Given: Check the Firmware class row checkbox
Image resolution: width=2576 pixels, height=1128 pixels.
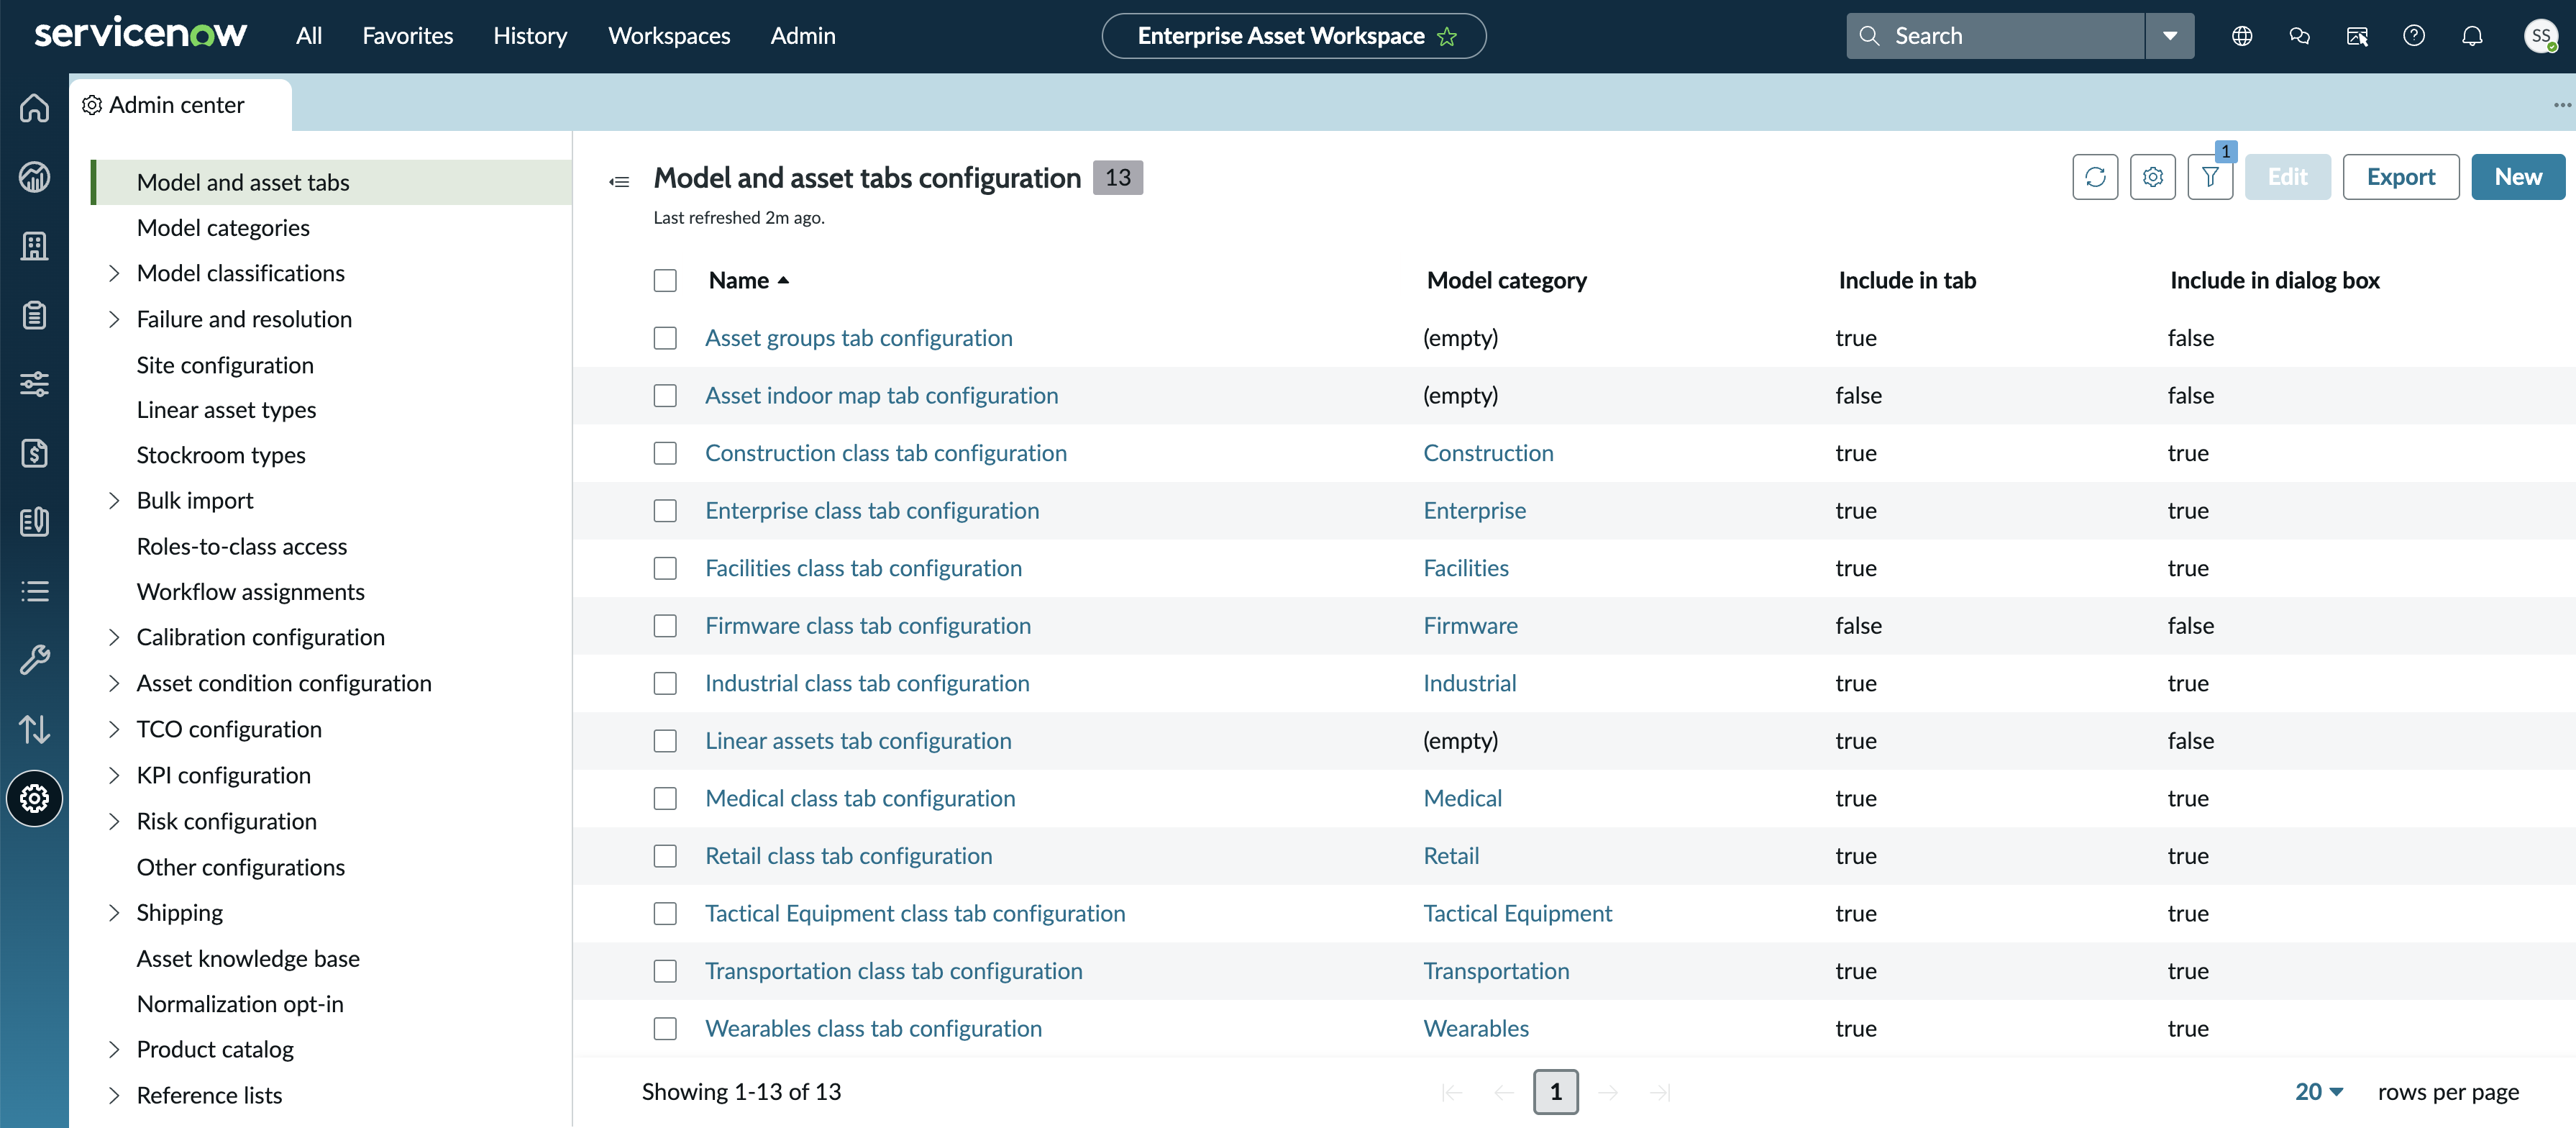Looking at the screenshot, I should click(x=665, y=626).
